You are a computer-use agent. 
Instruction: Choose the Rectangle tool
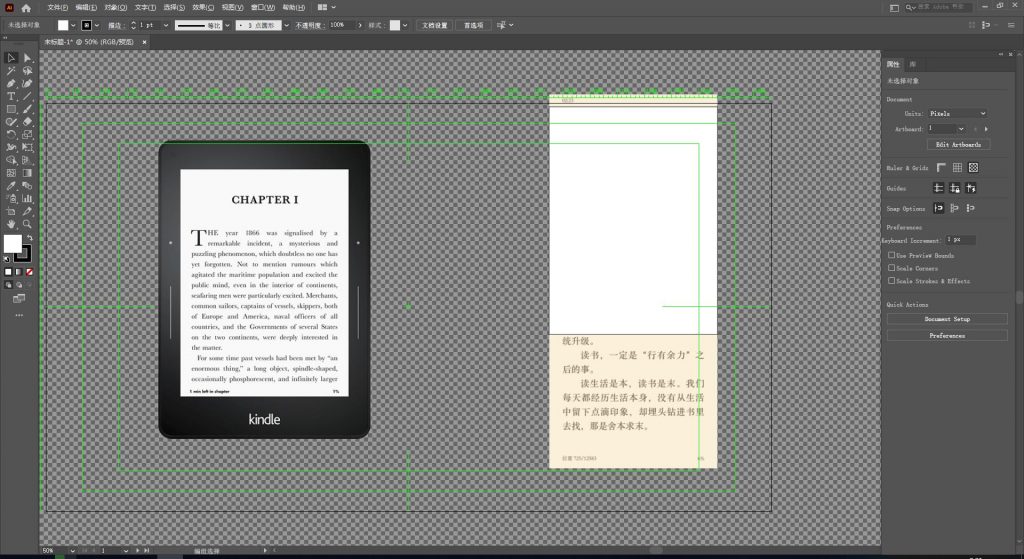click(11, 109)
